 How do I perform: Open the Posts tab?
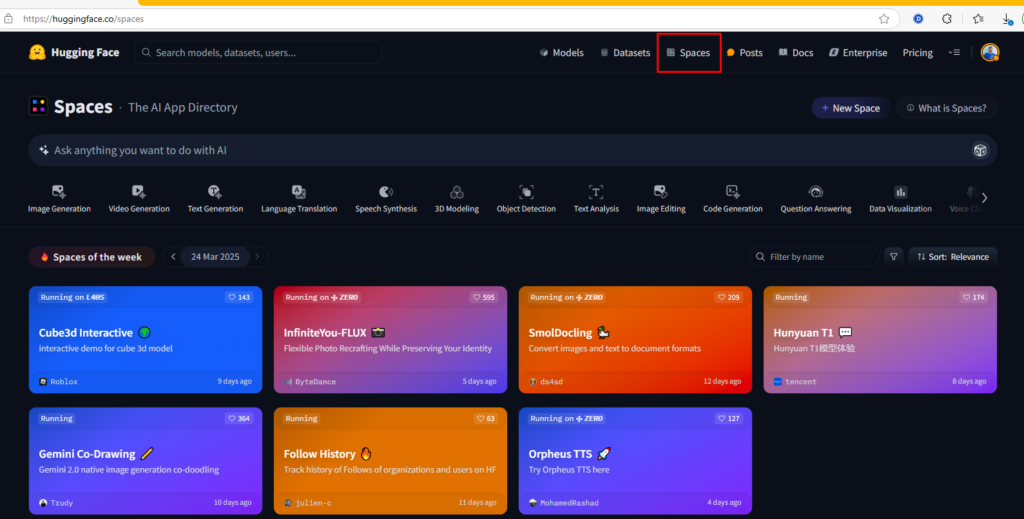click(x=744, y=52)
